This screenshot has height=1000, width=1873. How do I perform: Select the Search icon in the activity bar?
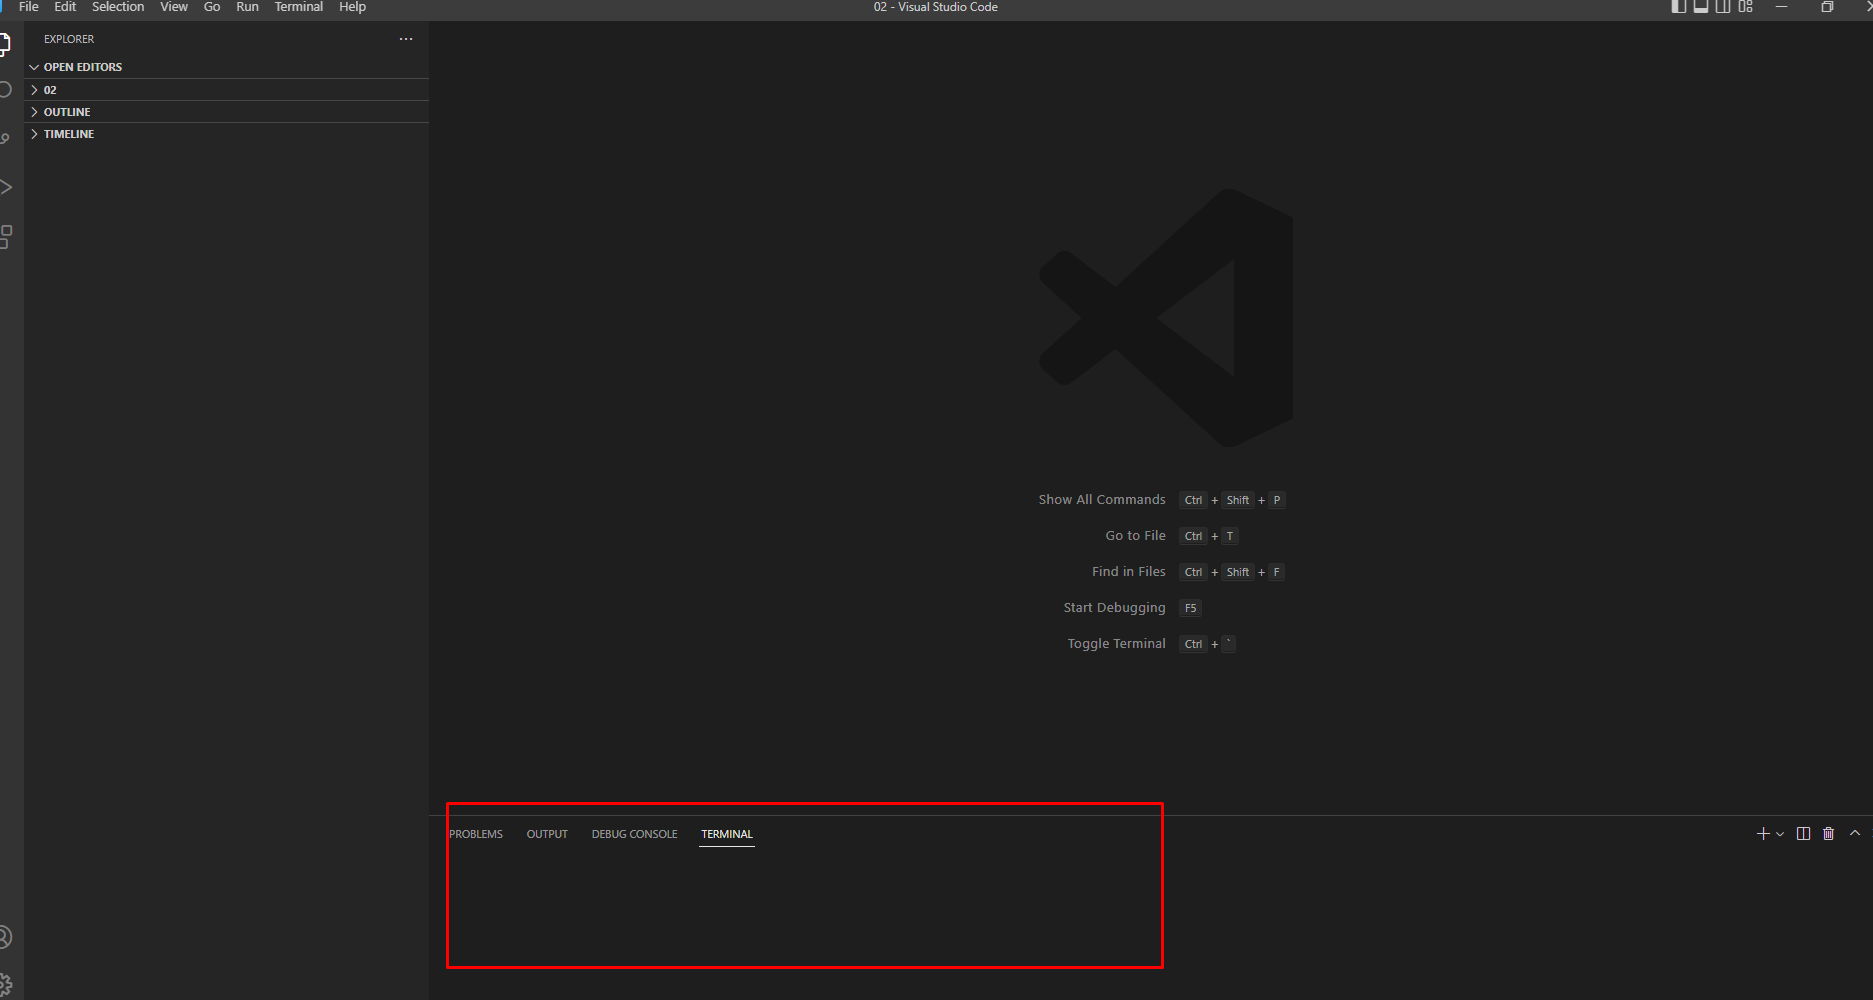(4, 88)
